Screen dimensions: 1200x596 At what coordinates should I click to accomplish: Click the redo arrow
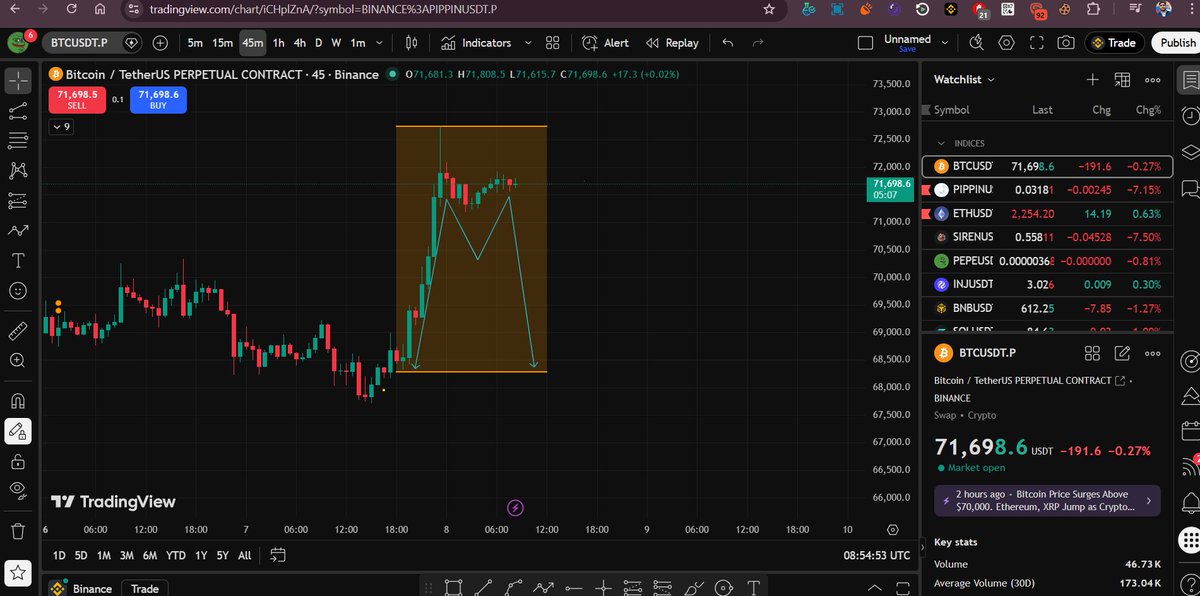[758, 43]
